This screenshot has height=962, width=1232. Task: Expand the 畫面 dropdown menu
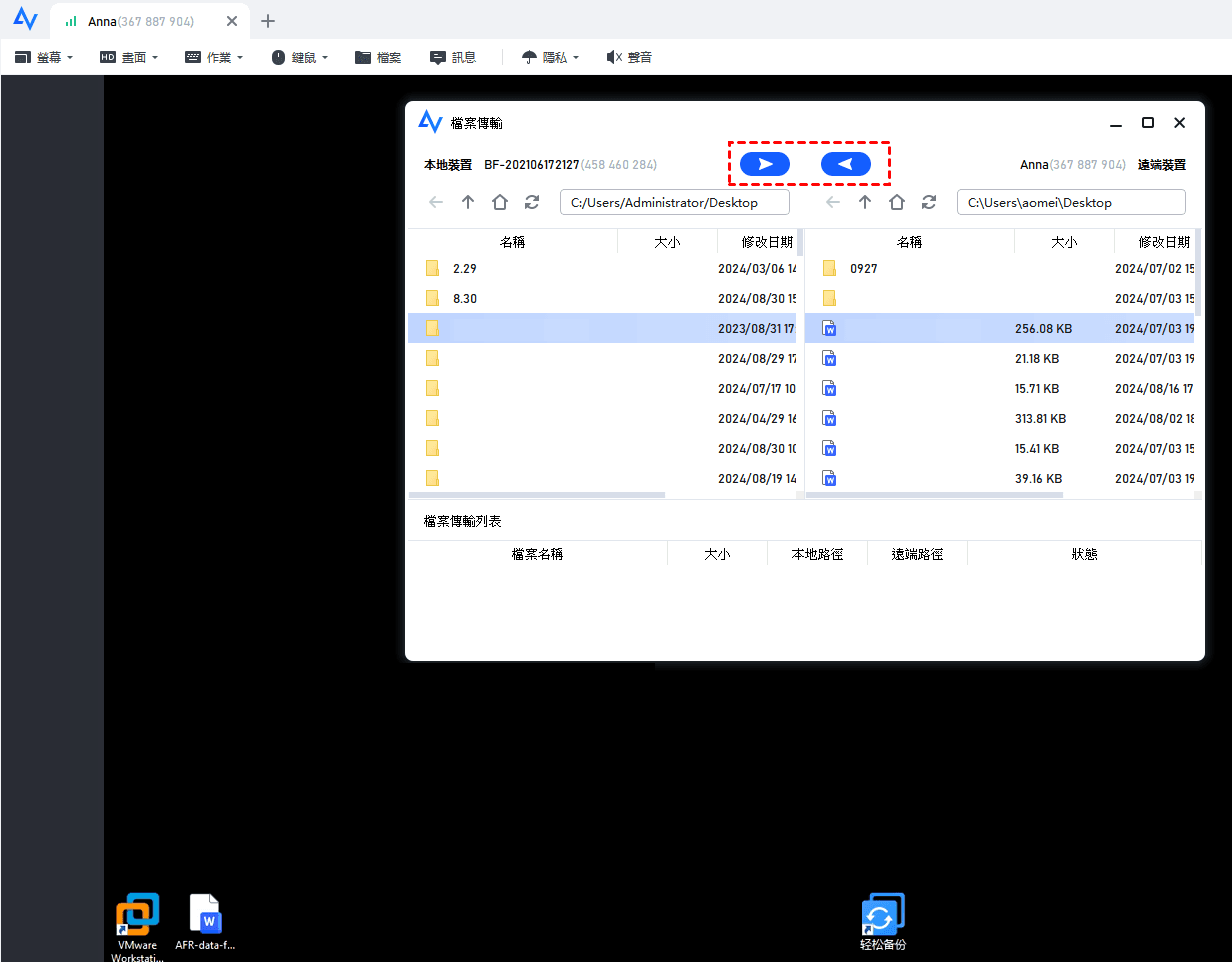pyautogui.click(x=129, y=58)
